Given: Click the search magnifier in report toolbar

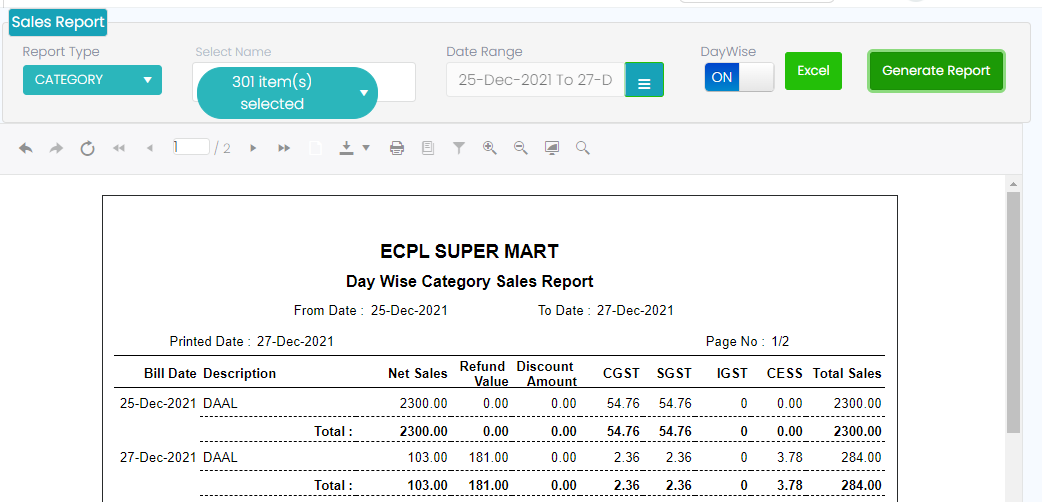Looking at the screenshot, I should pos(582,148).
